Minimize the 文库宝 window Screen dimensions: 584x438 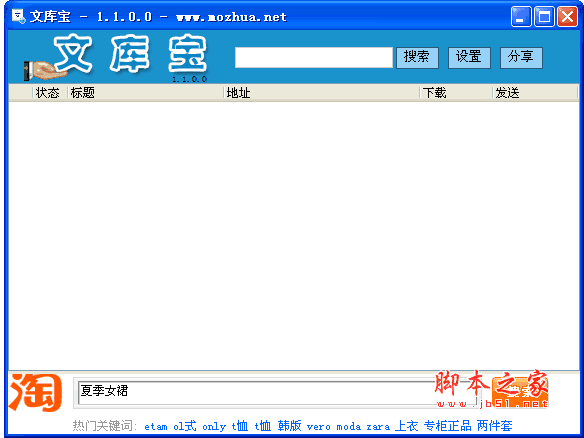coord(521,17)
